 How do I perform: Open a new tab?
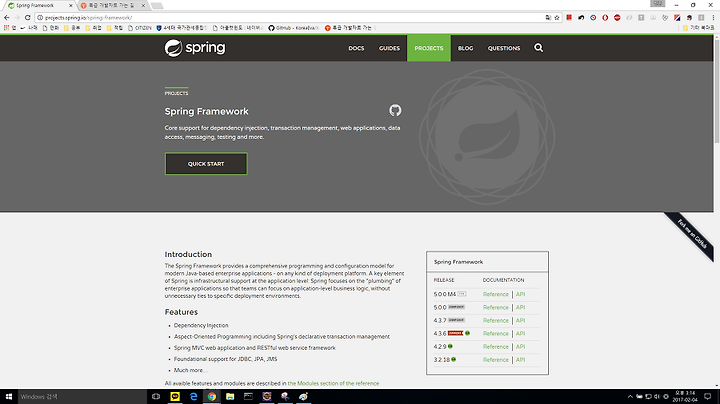157,6
